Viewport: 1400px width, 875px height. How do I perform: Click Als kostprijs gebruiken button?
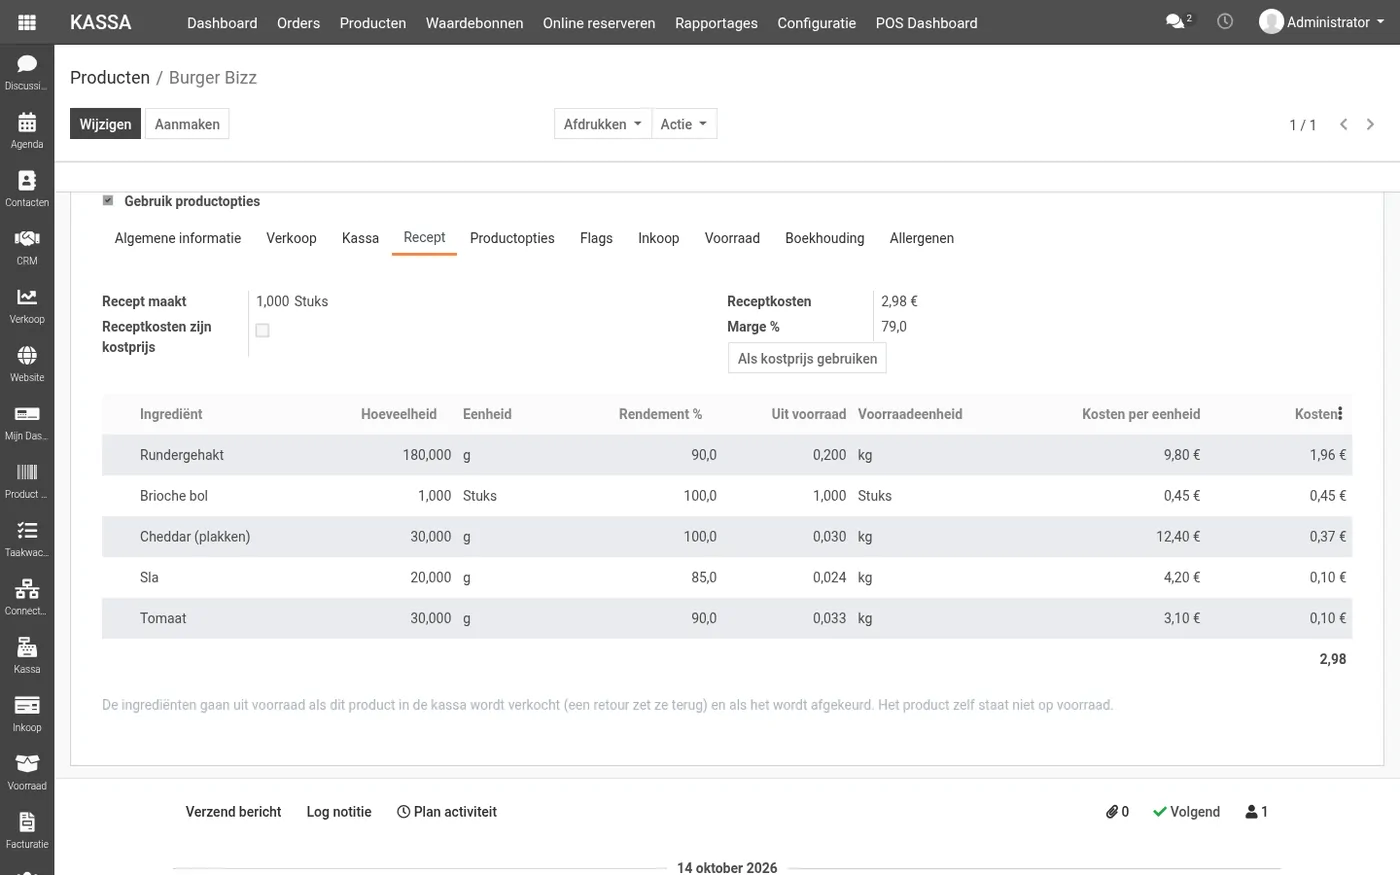(807, 358)
